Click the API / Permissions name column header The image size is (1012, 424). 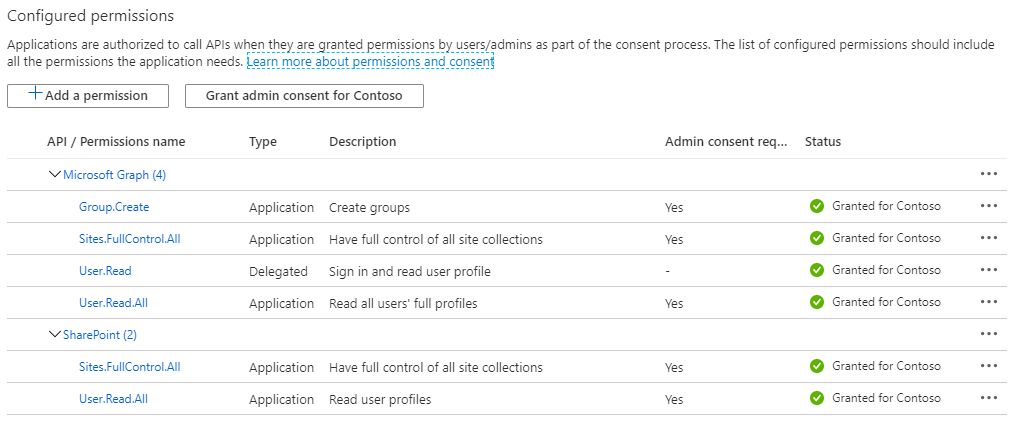point(116,142)
